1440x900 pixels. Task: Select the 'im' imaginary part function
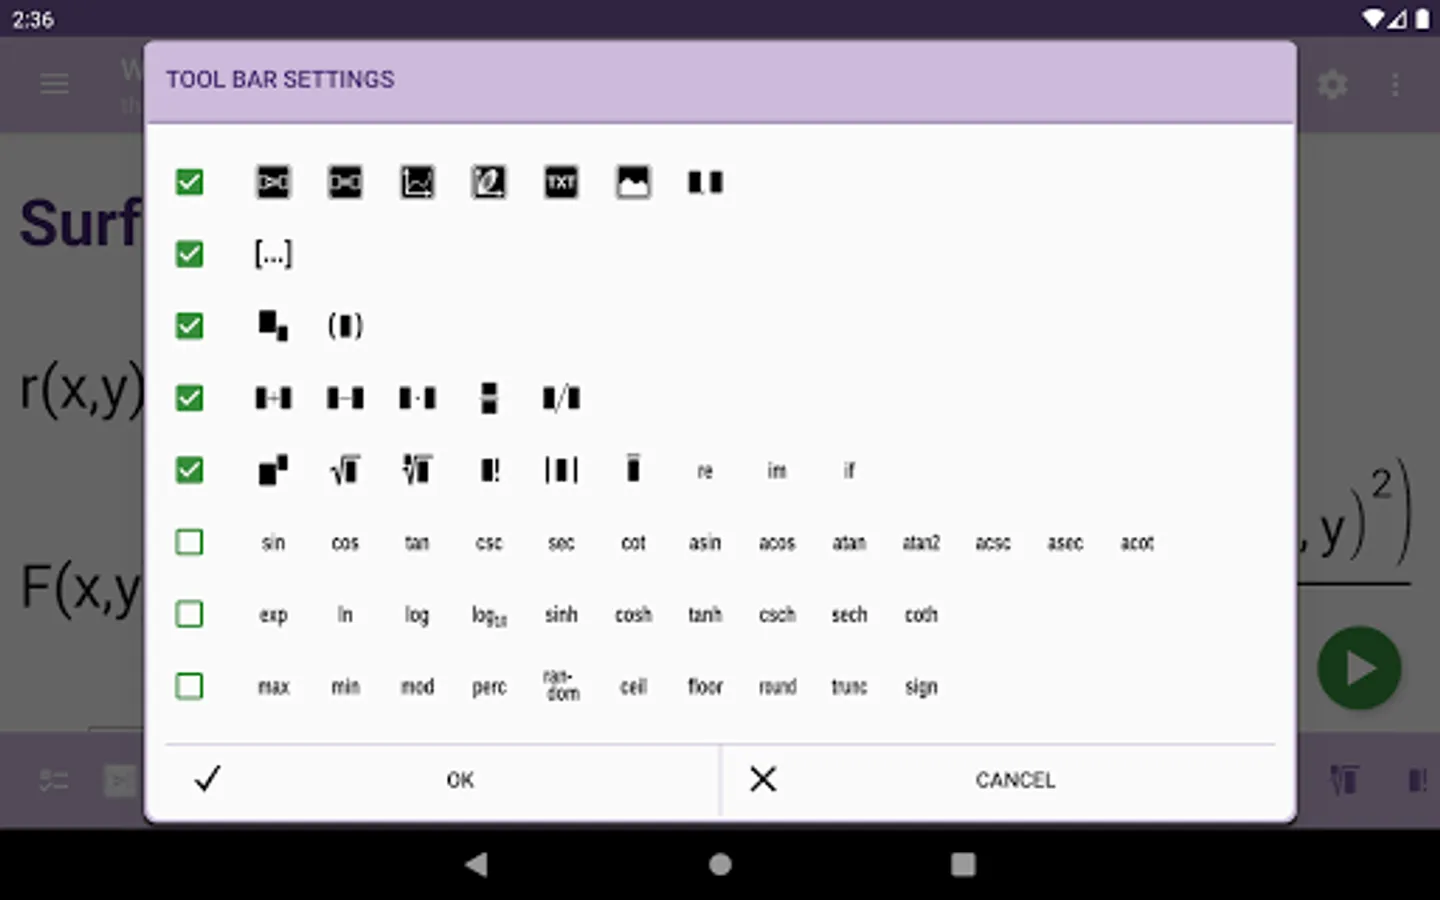(777, 470)
